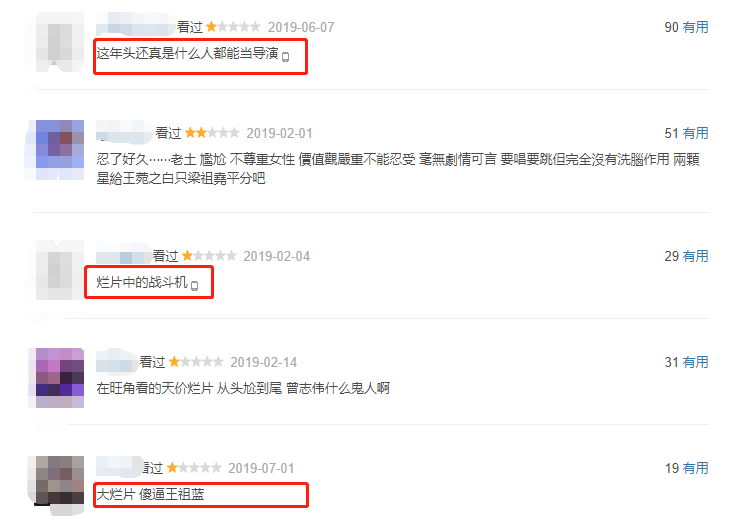The height and width of the screenshot is (523, 742).
Task: Open the blurred username beside 2019-02-14 review
Action: pos(117,361)
